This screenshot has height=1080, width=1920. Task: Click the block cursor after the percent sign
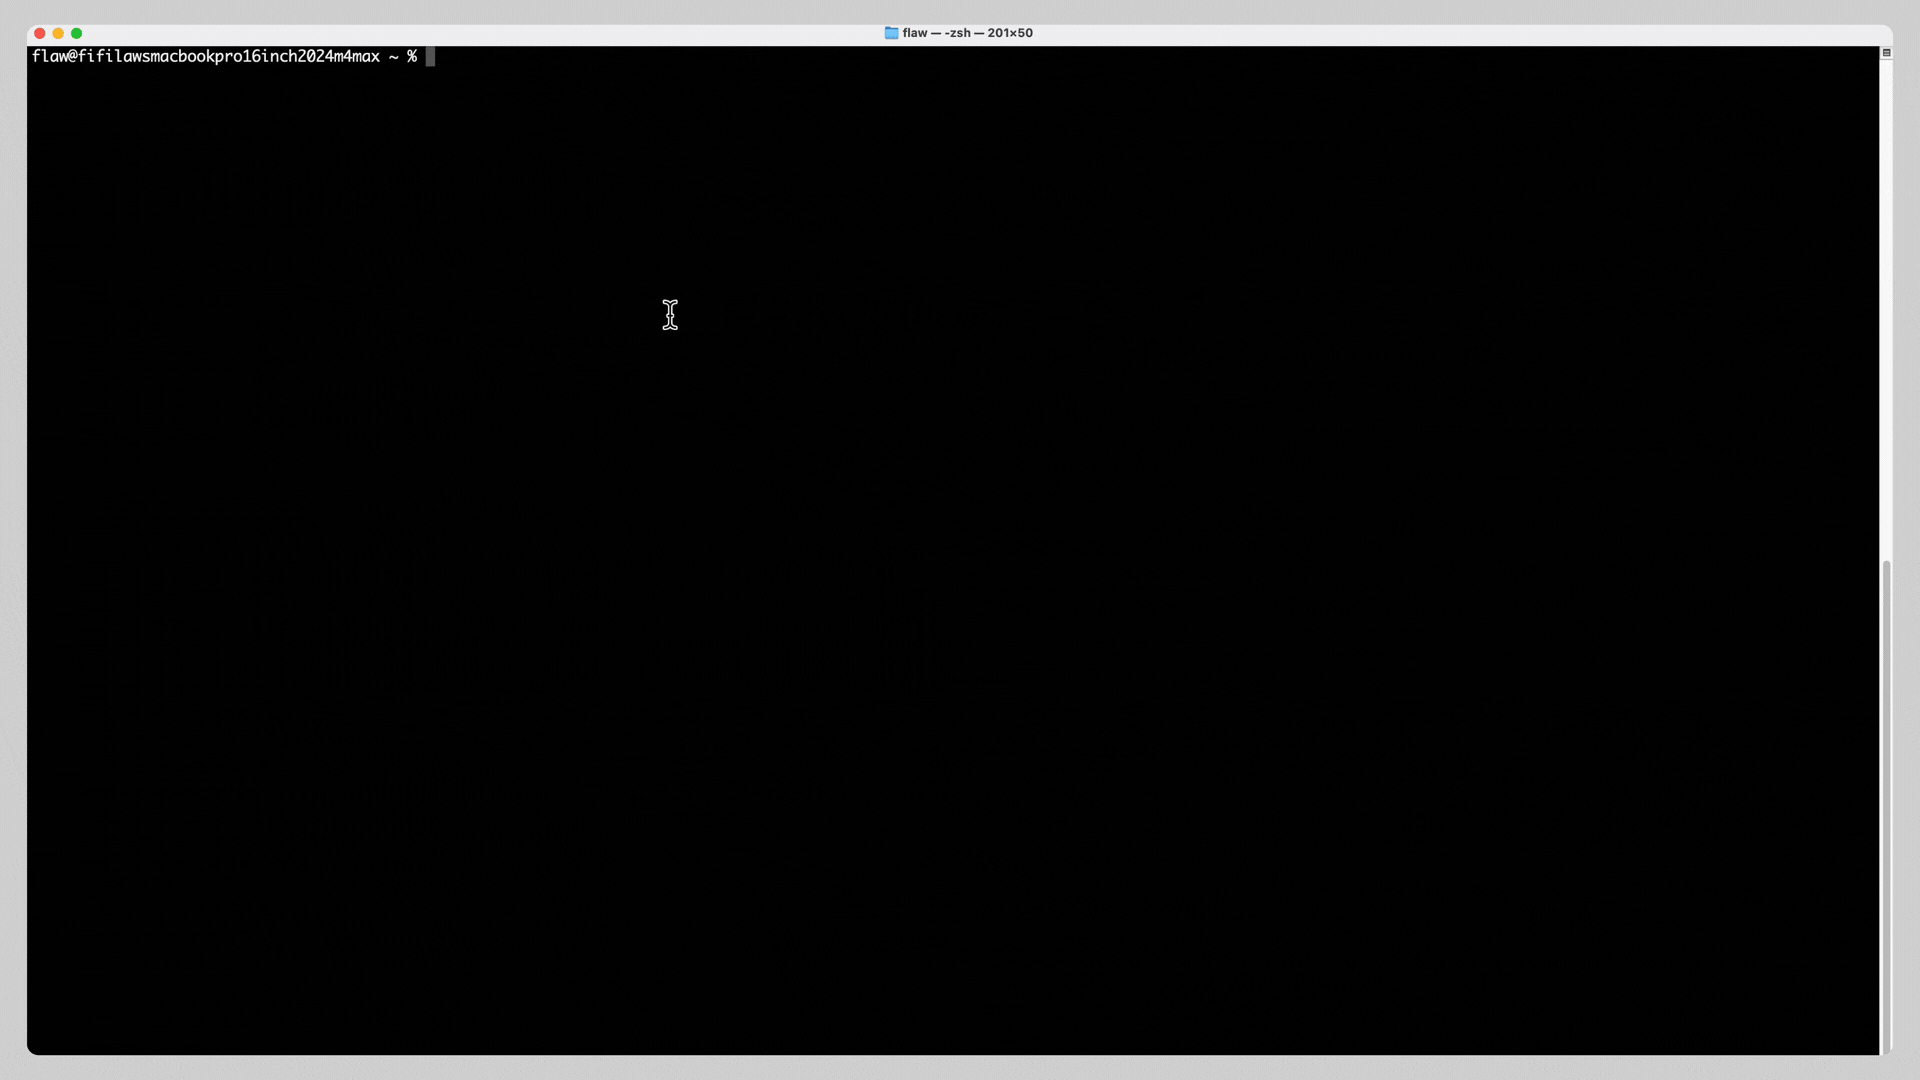(430, 57)
